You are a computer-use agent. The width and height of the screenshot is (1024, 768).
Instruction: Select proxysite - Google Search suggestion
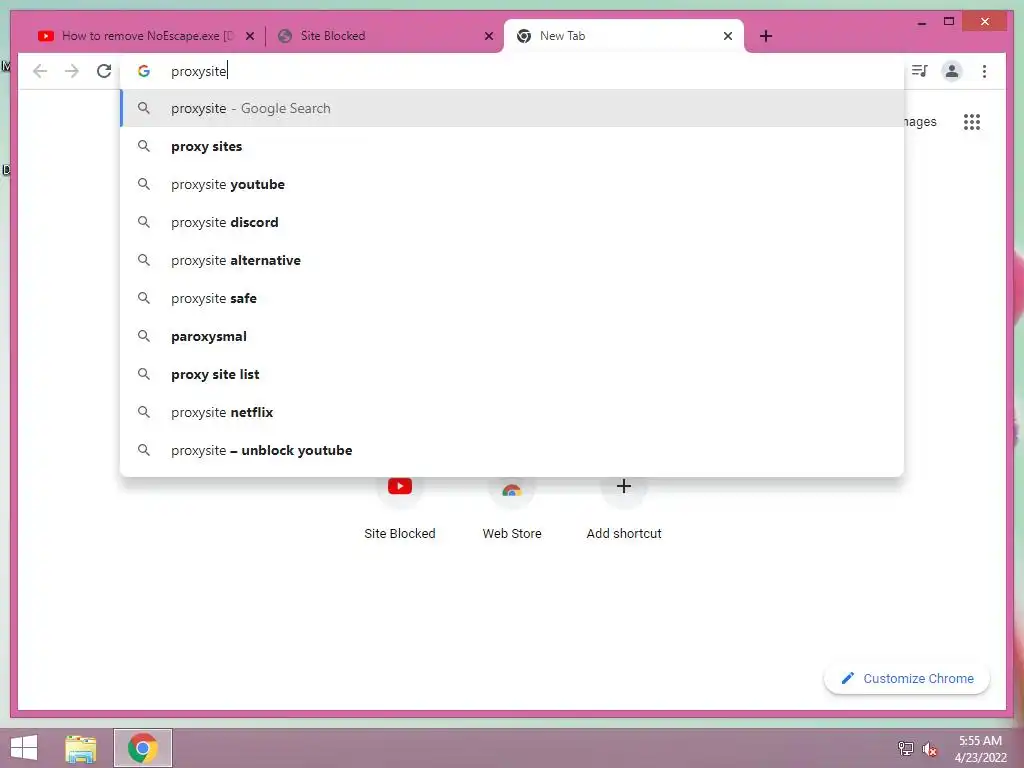[x=513, y=108]
